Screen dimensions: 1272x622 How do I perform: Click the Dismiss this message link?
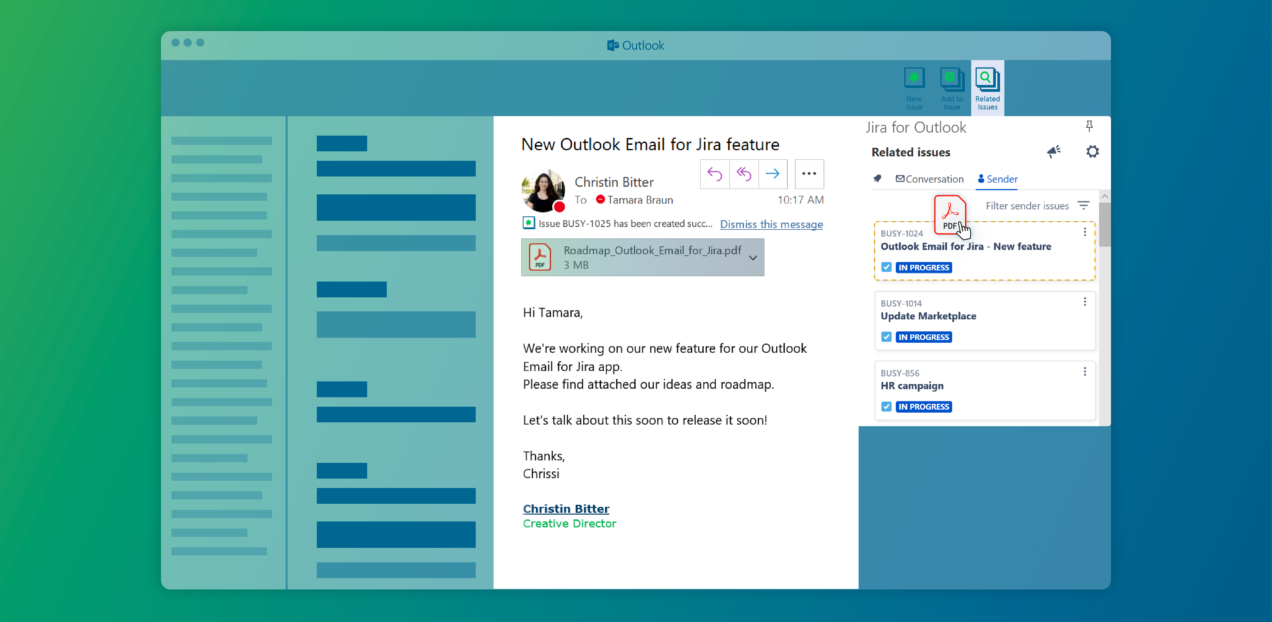(771, 224)
